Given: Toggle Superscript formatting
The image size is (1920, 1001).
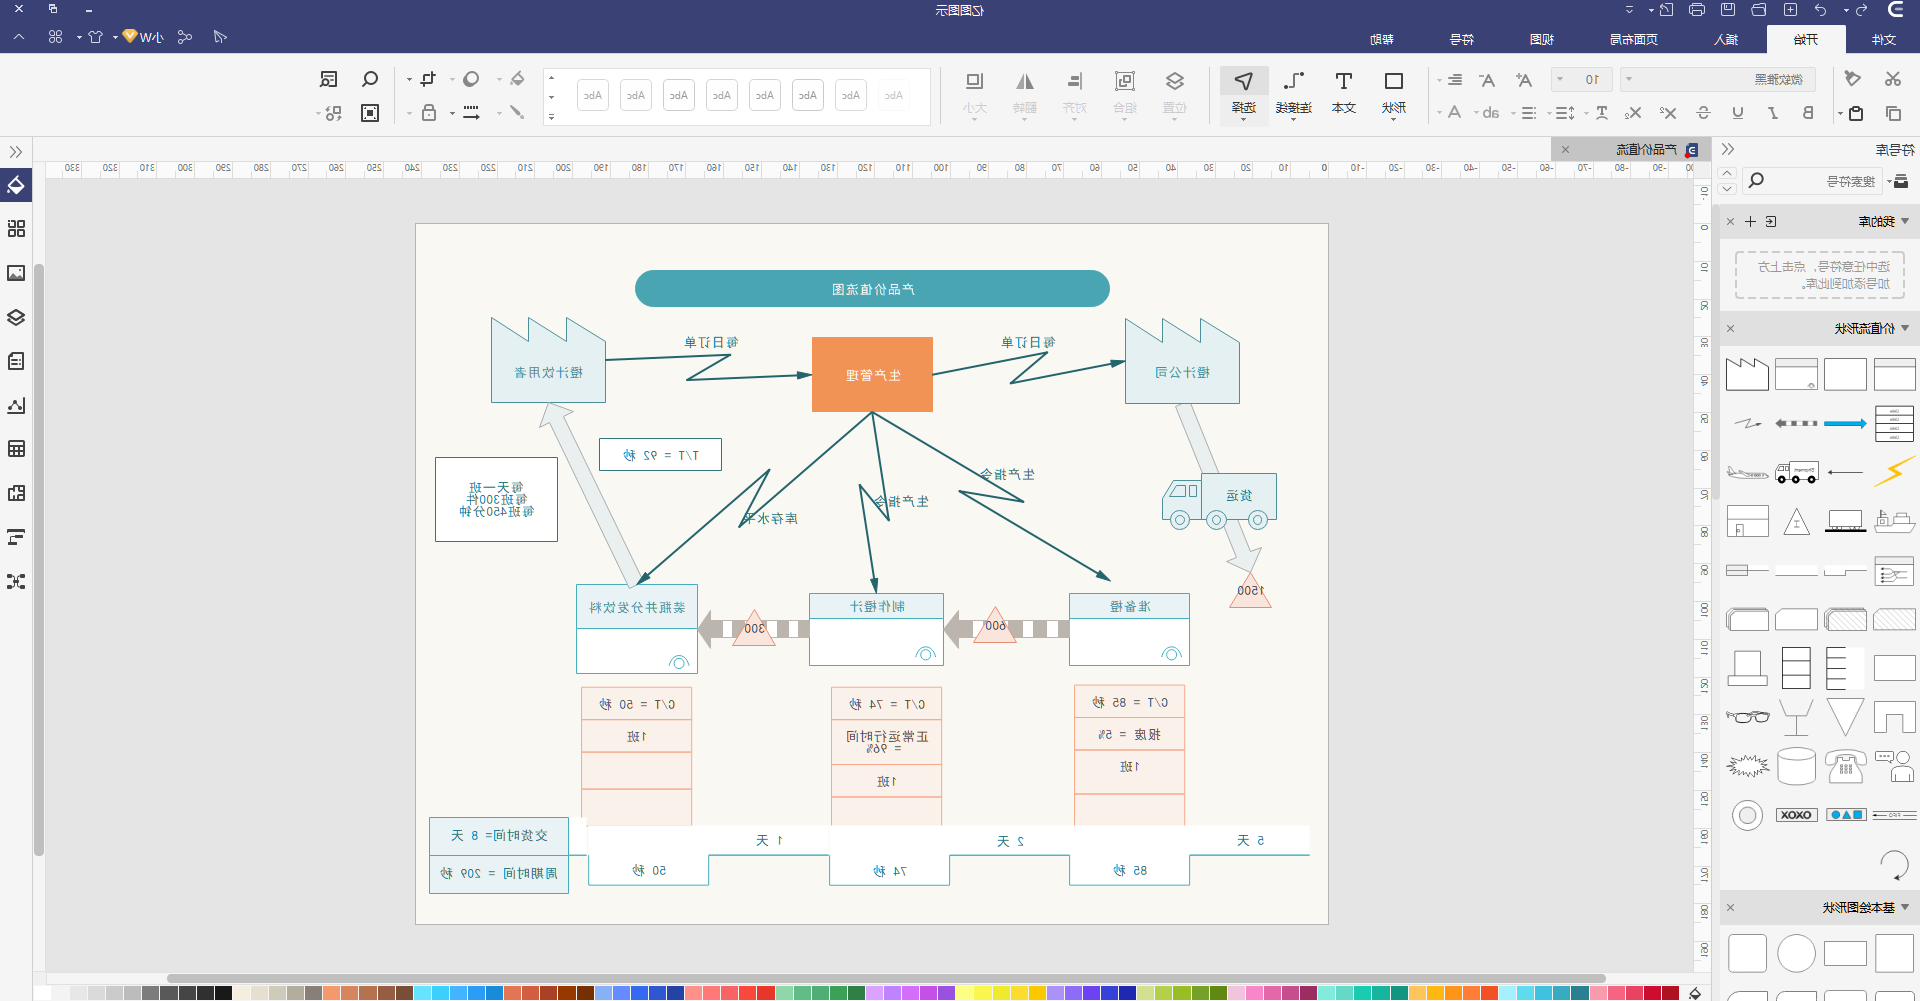Looking at the screenshot, I should coord(1668,113).
